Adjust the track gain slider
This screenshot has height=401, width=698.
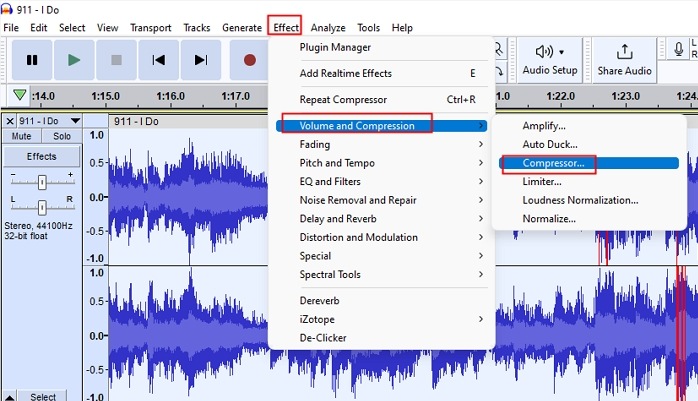pyautogui.click(x=42, y=182)
